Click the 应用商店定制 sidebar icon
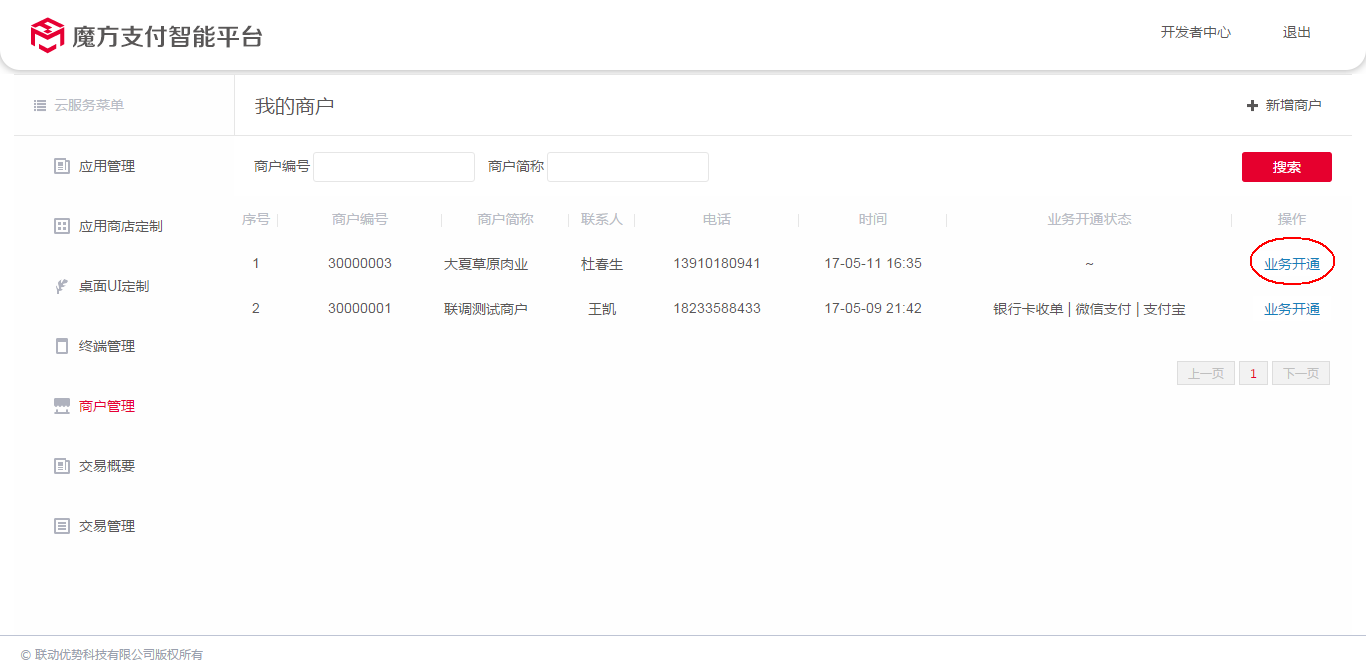Viewport: 1366px width, 666px height. tap(61, 226)
